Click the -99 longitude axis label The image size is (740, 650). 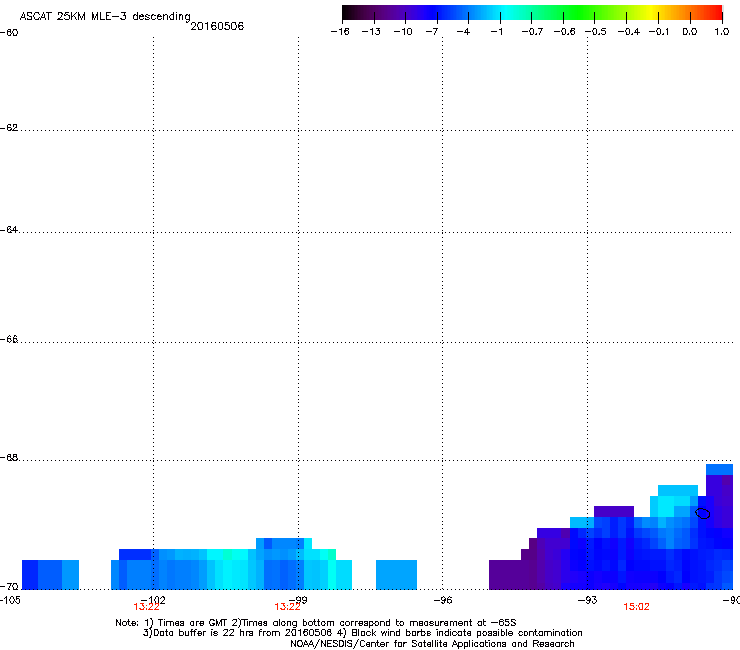pyautogui.click(x=298, y=599)
